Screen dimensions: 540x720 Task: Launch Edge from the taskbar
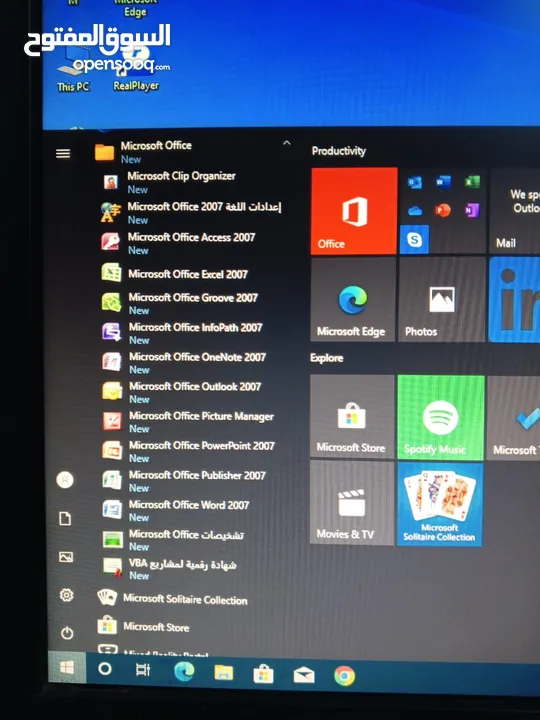click(184, 671)
